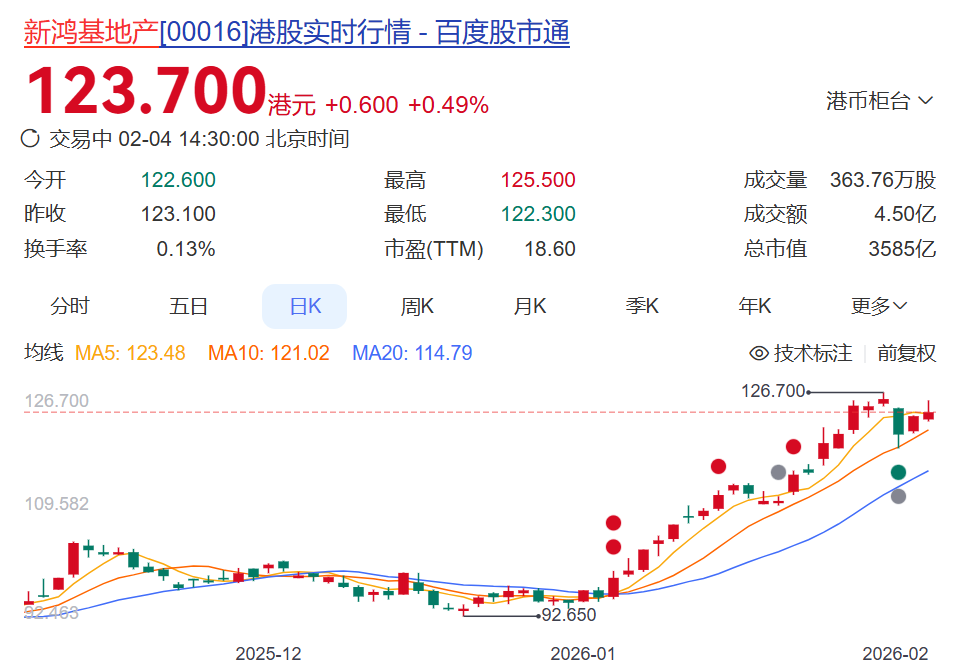This screenshot has height=672, width=963.
Task: Click the MA20: 114.79 indicator label
Action: 412,353
